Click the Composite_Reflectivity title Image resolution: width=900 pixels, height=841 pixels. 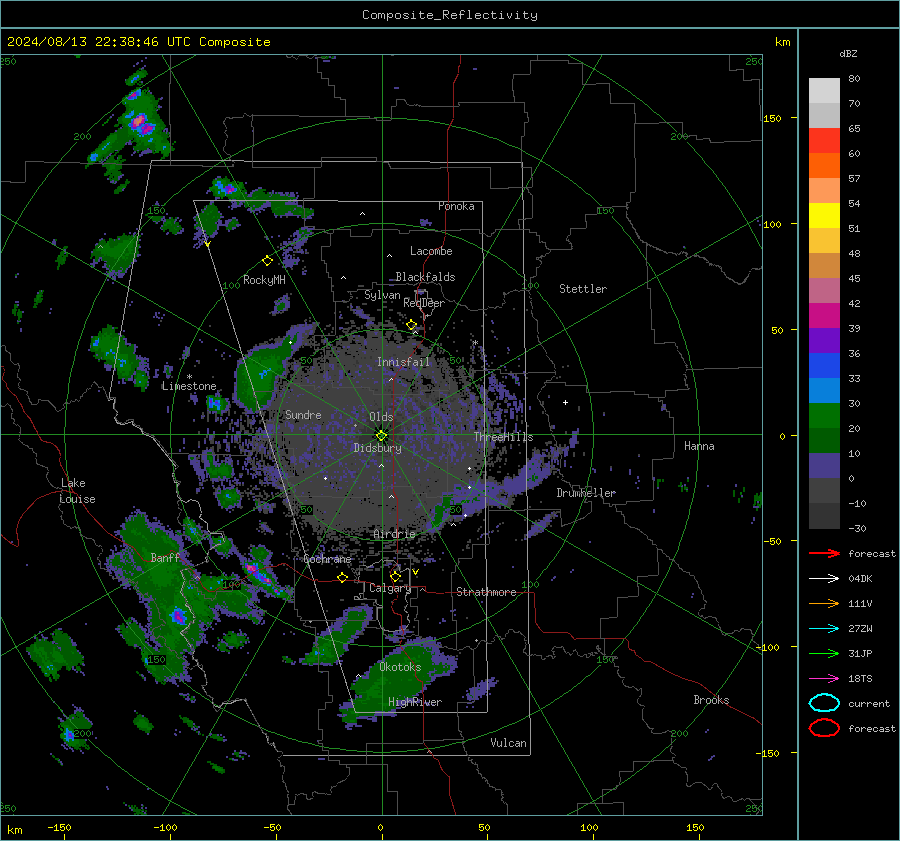click(450, 15)
